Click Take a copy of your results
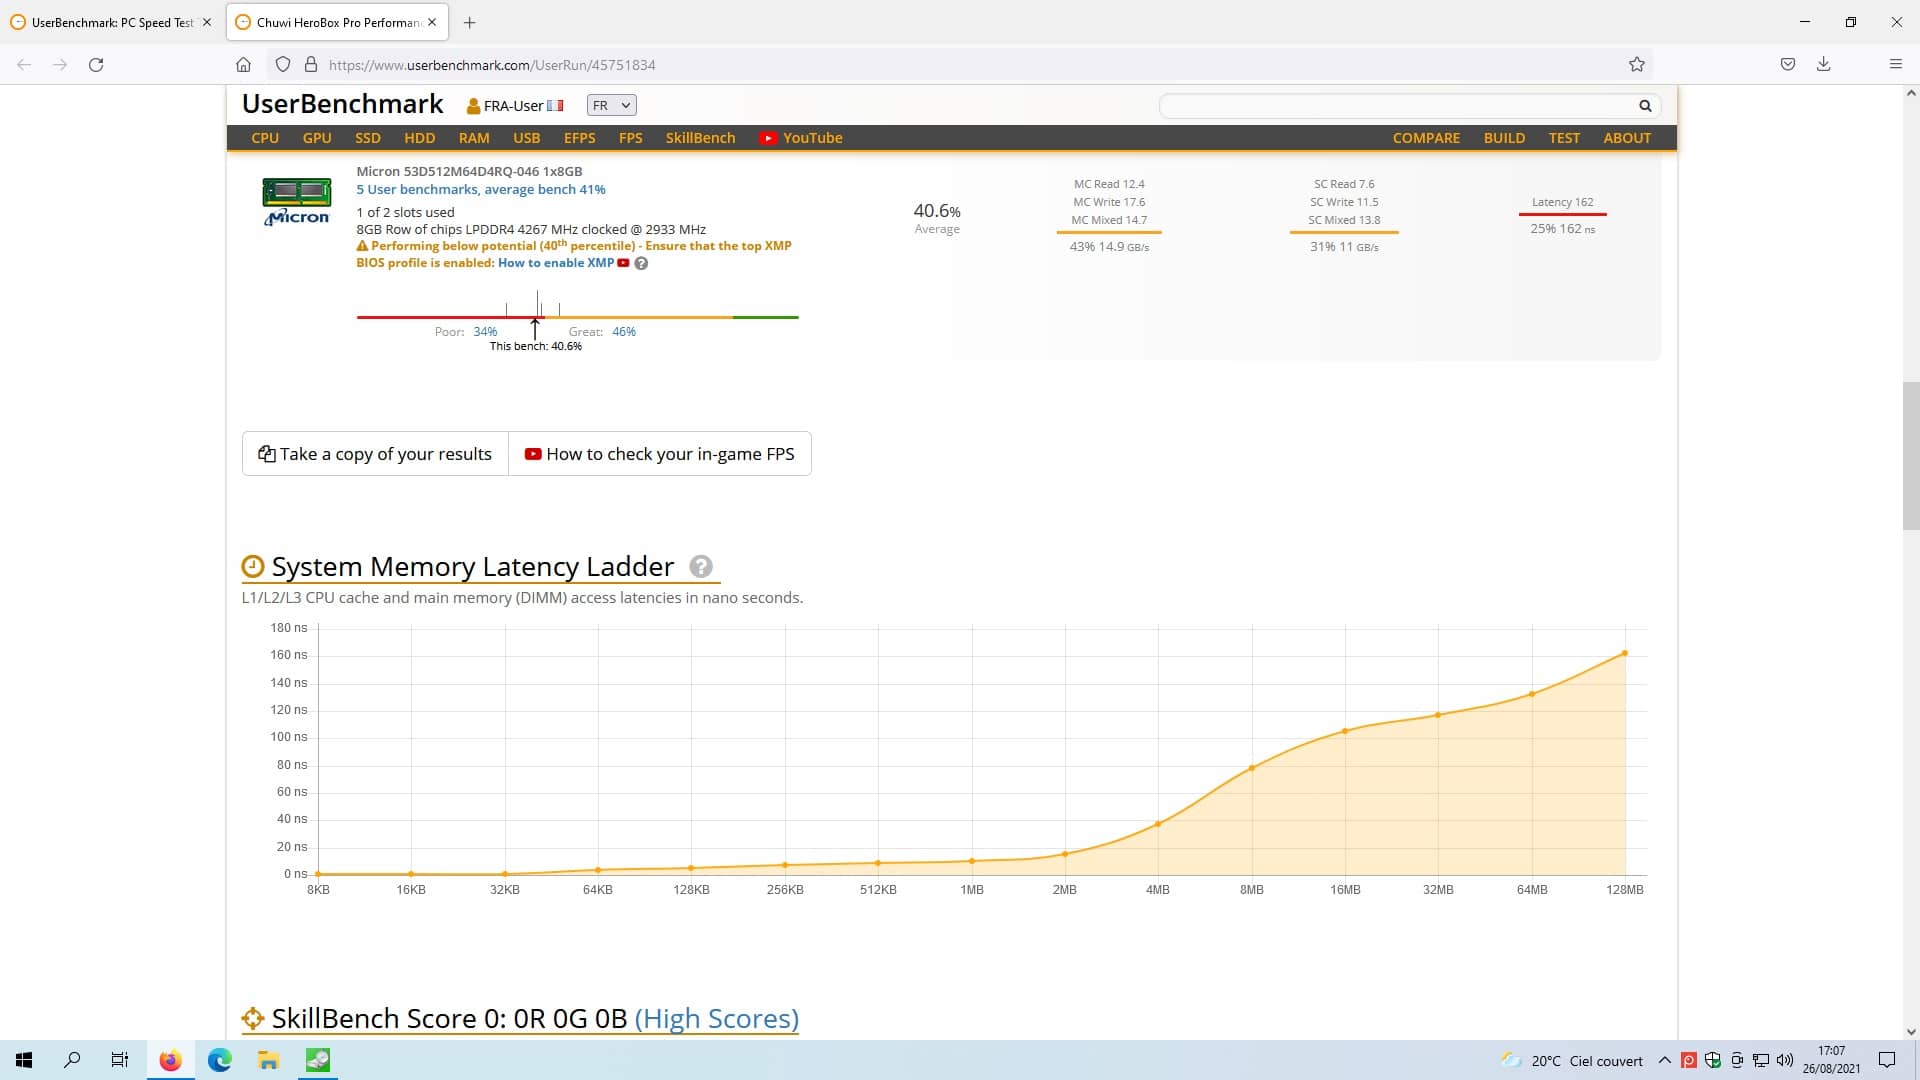The height and width of the screenshot is (1080, 1920). 375,454
